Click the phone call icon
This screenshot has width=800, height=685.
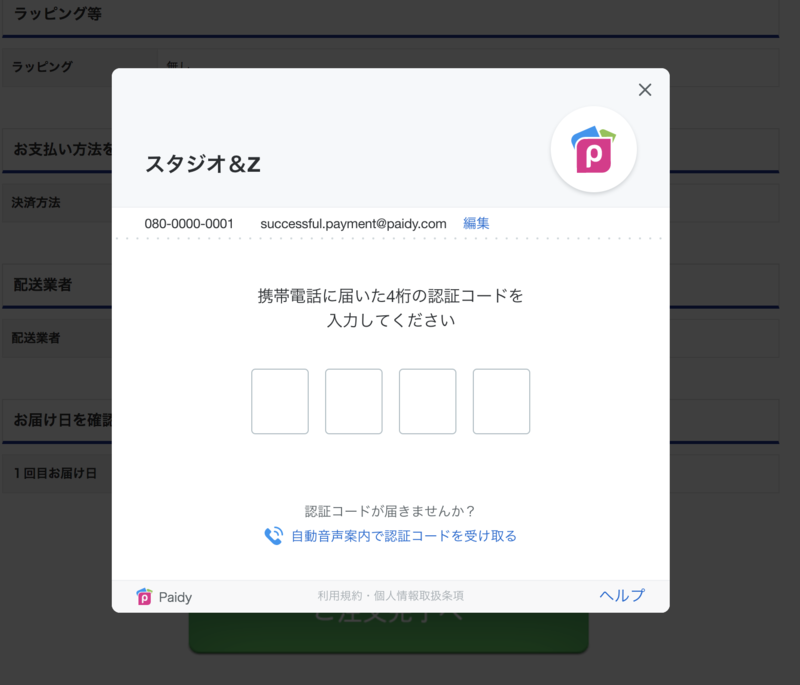[273, 536]
